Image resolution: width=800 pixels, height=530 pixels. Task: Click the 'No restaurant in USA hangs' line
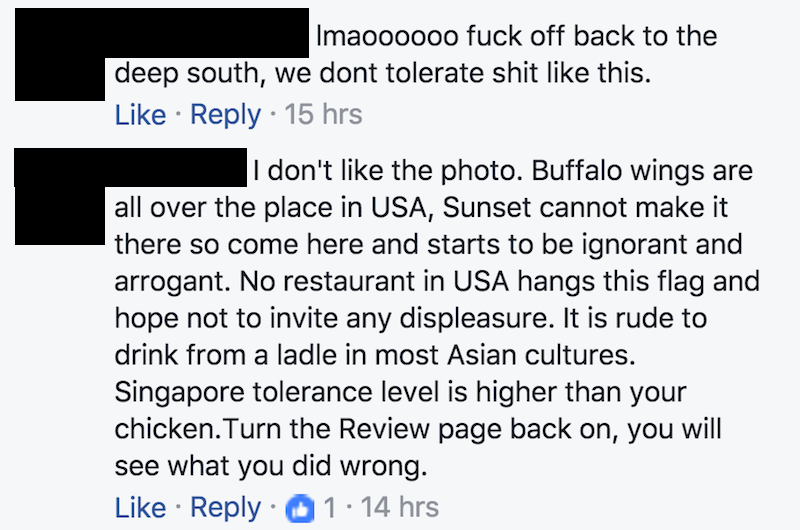(437, 282)
